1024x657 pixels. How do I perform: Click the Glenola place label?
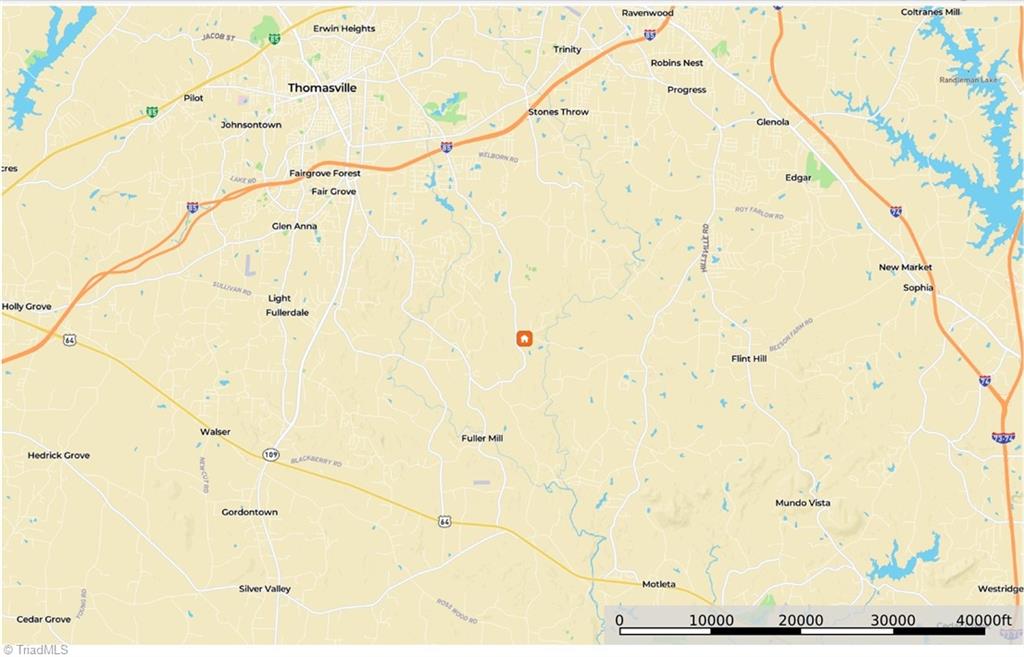click(x=773, y=122)
